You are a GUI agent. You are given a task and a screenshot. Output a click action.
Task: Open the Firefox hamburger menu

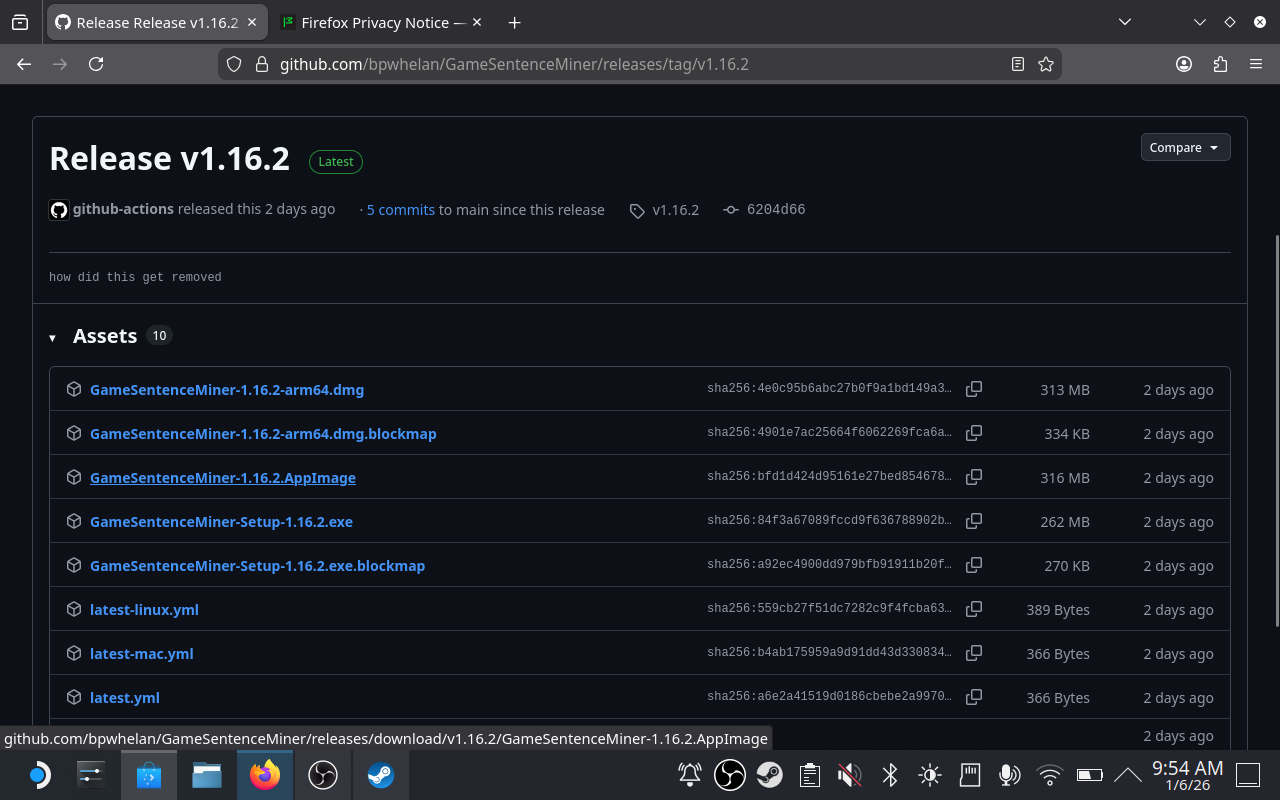point(1256,63)
